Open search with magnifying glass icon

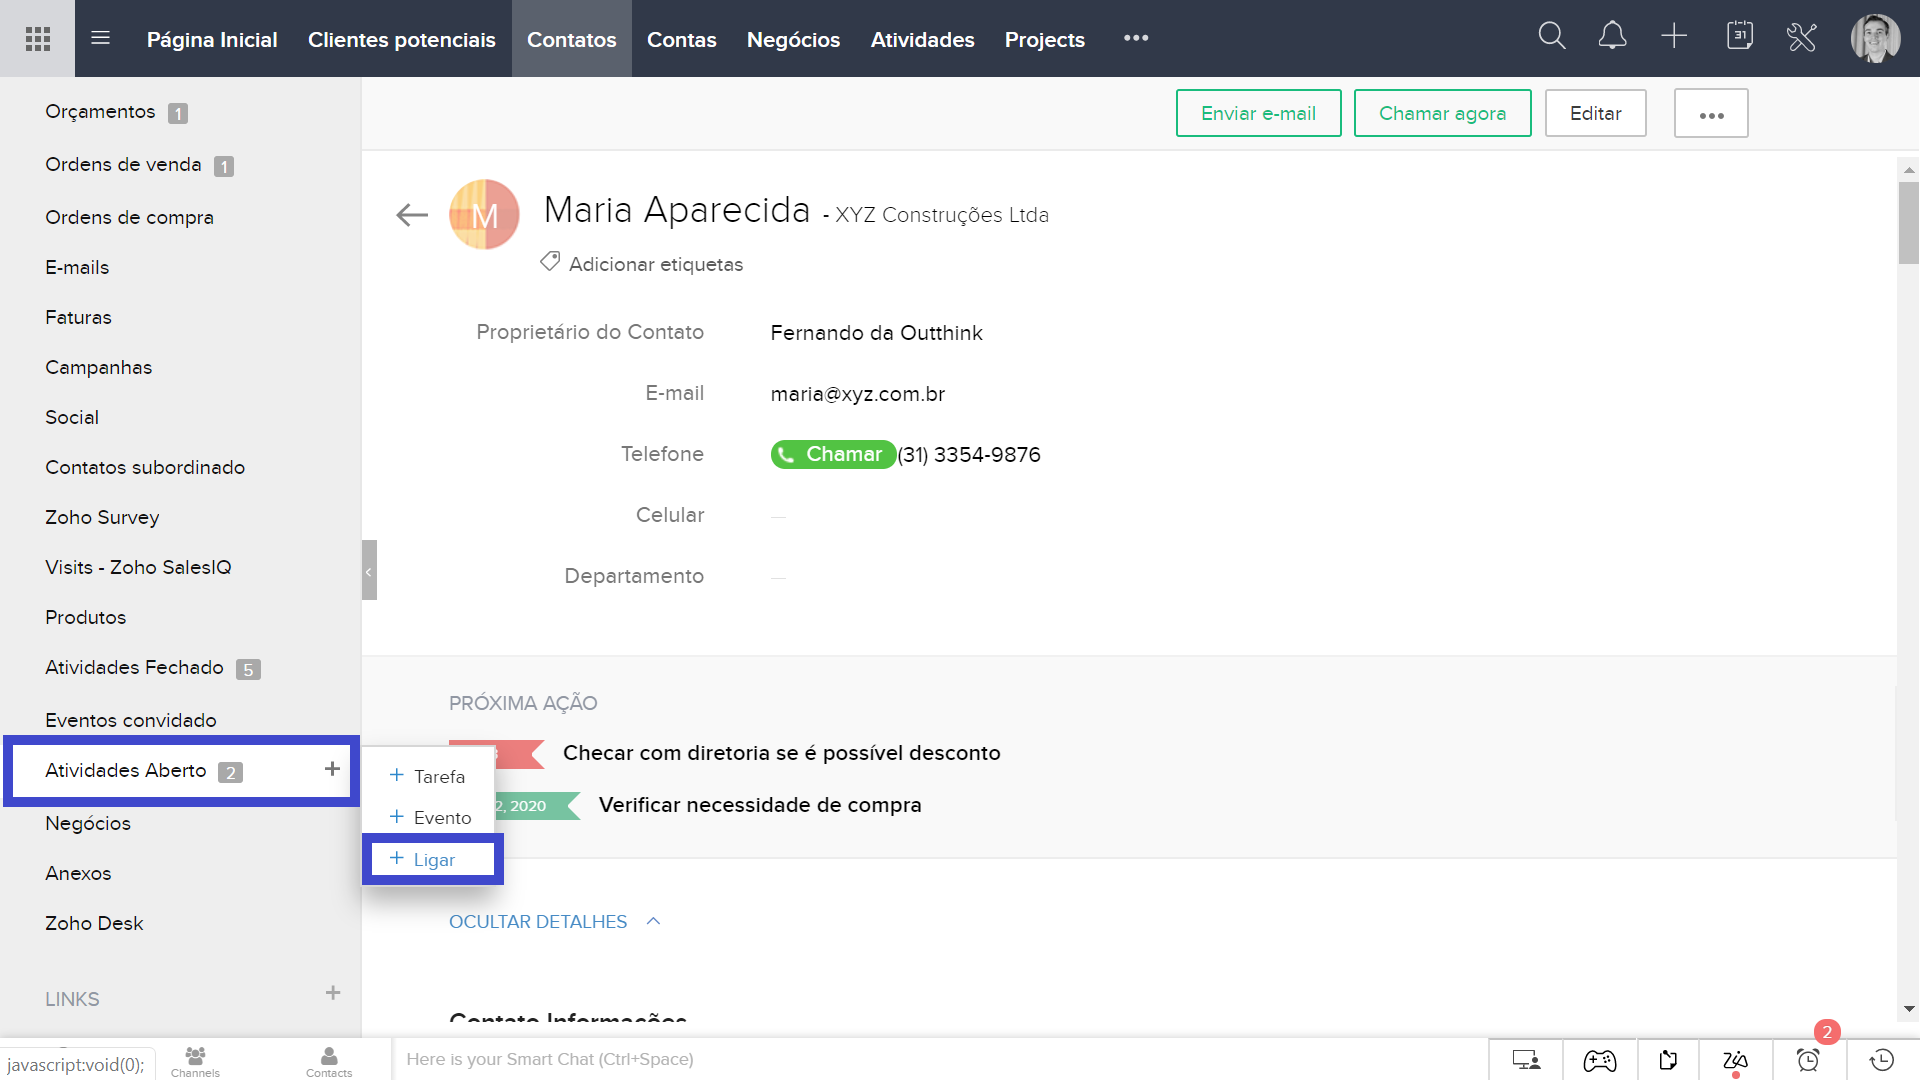click(1551, 37)
